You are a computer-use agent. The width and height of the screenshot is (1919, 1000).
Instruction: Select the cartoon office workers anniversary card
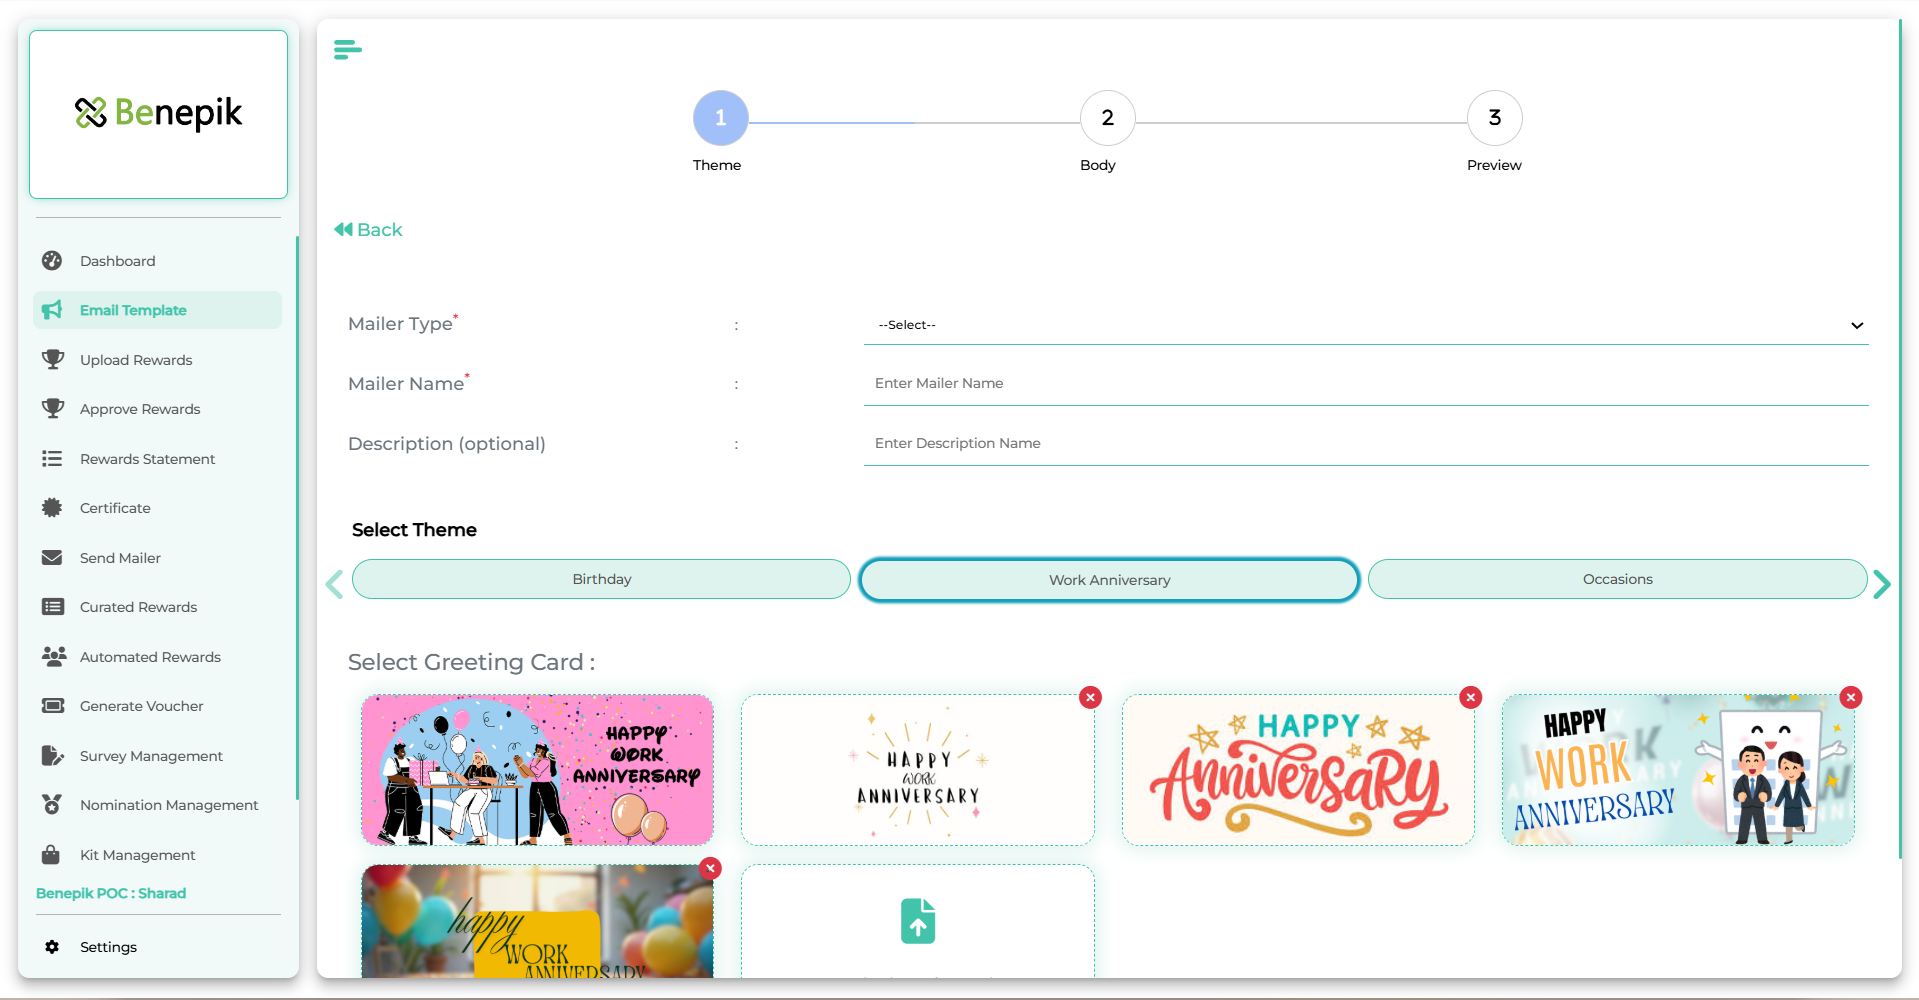[1678, 770]
